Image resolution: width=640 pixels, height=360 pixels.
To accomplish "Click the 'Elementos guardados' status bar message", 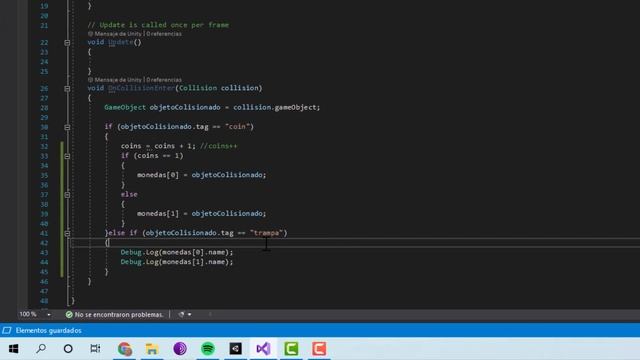I will 49,331.
